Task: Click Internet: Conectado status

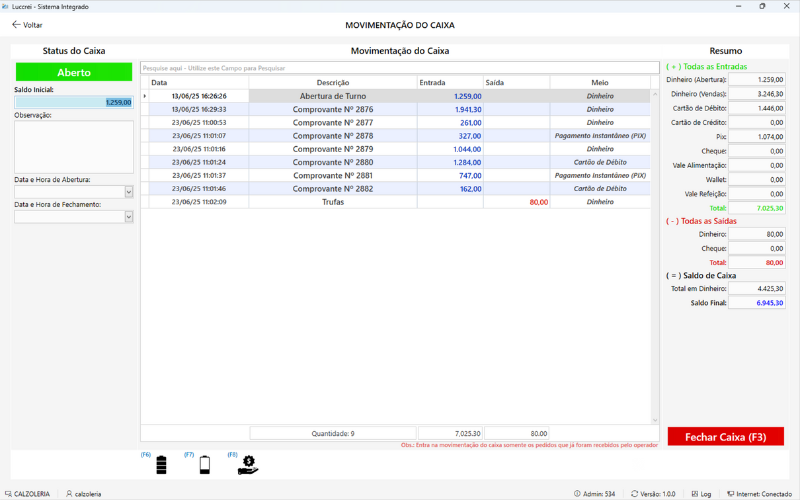Action: [760, 494]
